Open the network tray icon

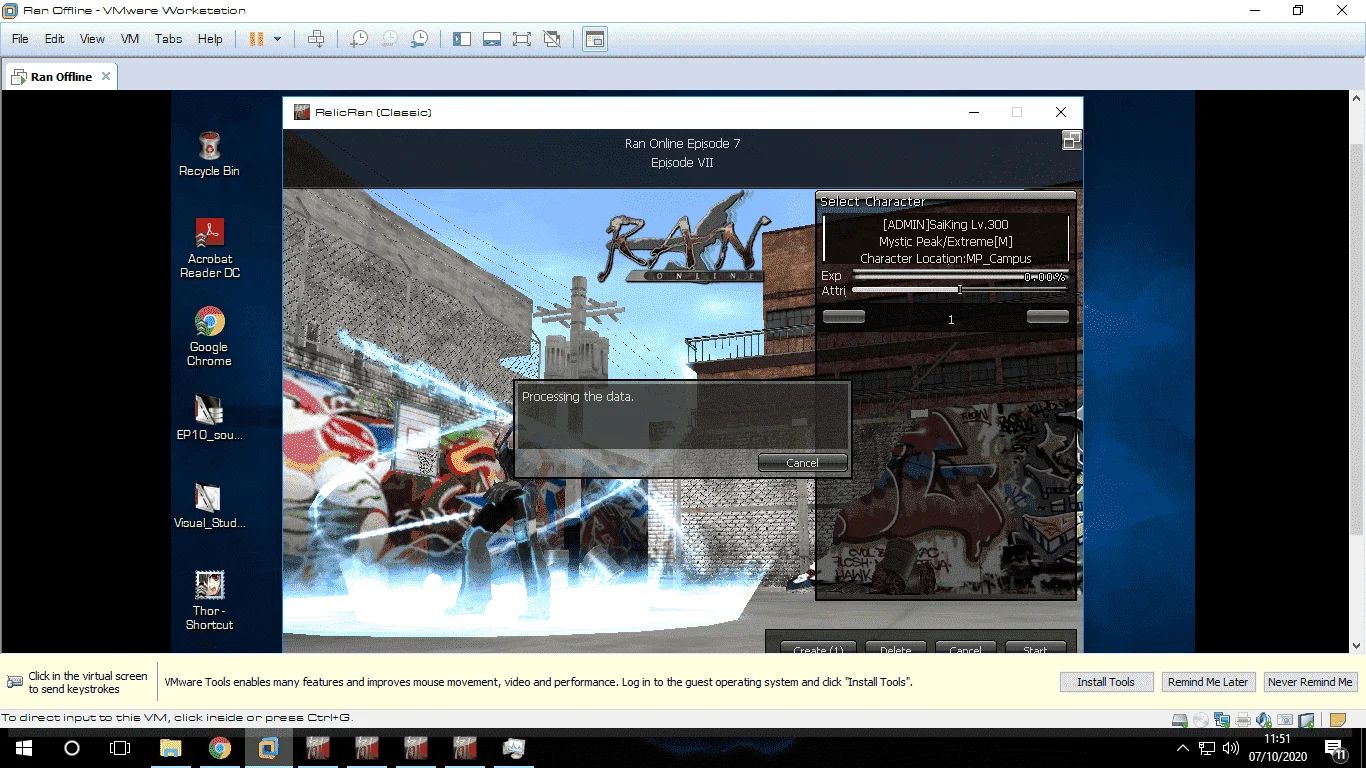pyautogui.click(x=1207, y=748)
